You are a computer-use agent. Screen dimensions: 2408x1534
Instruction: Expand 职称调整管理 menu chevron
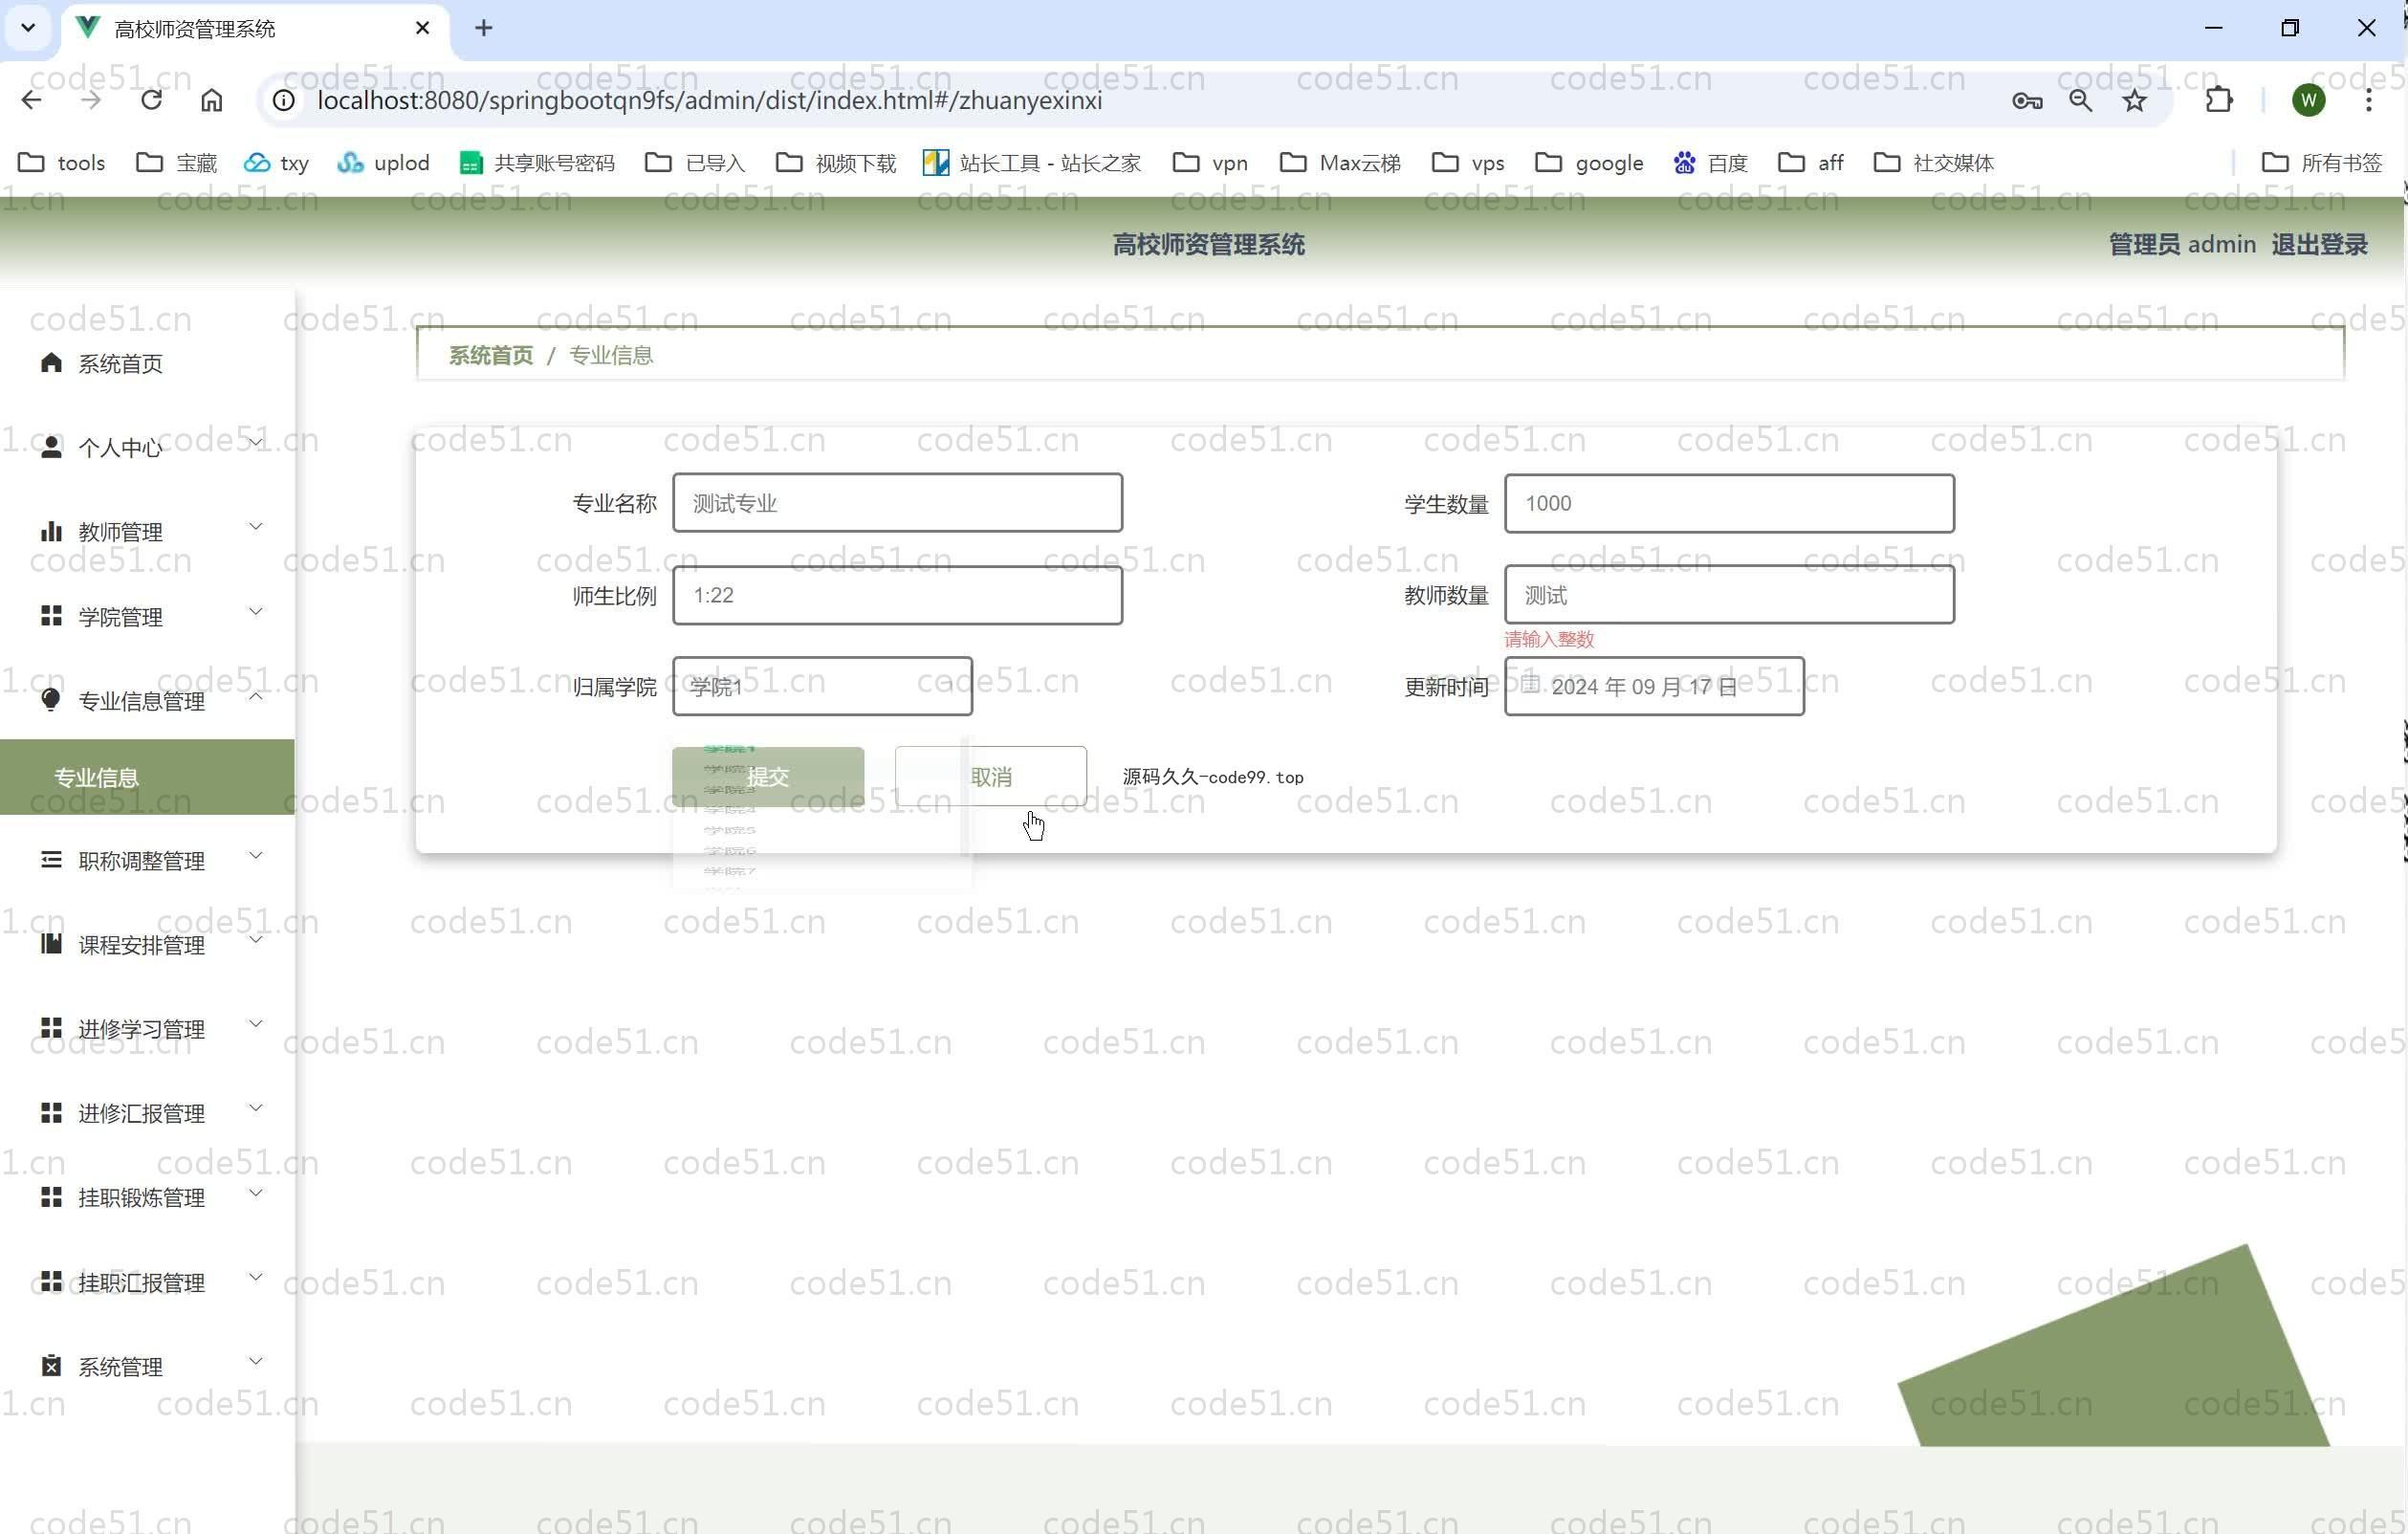pyautogui.click(x=256, y=855)
